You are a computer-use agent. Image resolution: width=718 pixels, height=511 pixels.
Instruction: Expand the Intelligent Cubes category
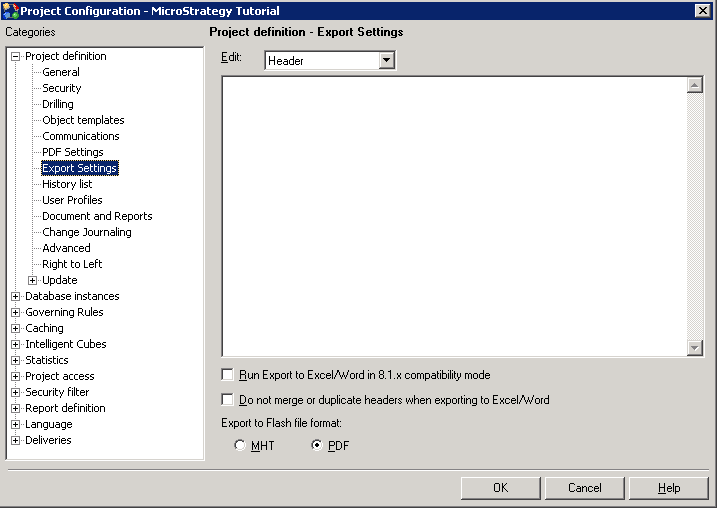(x=16, y=345)
